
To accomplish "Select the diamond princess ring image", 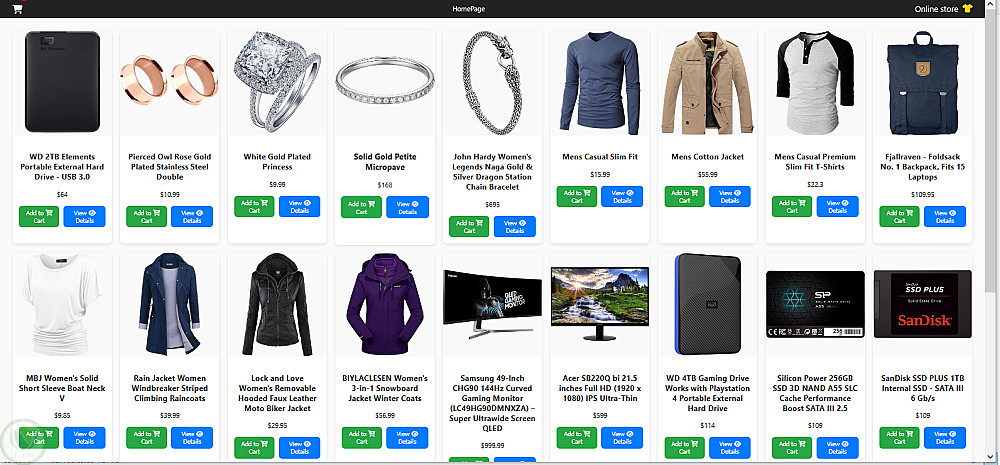I will coord(277,82).
